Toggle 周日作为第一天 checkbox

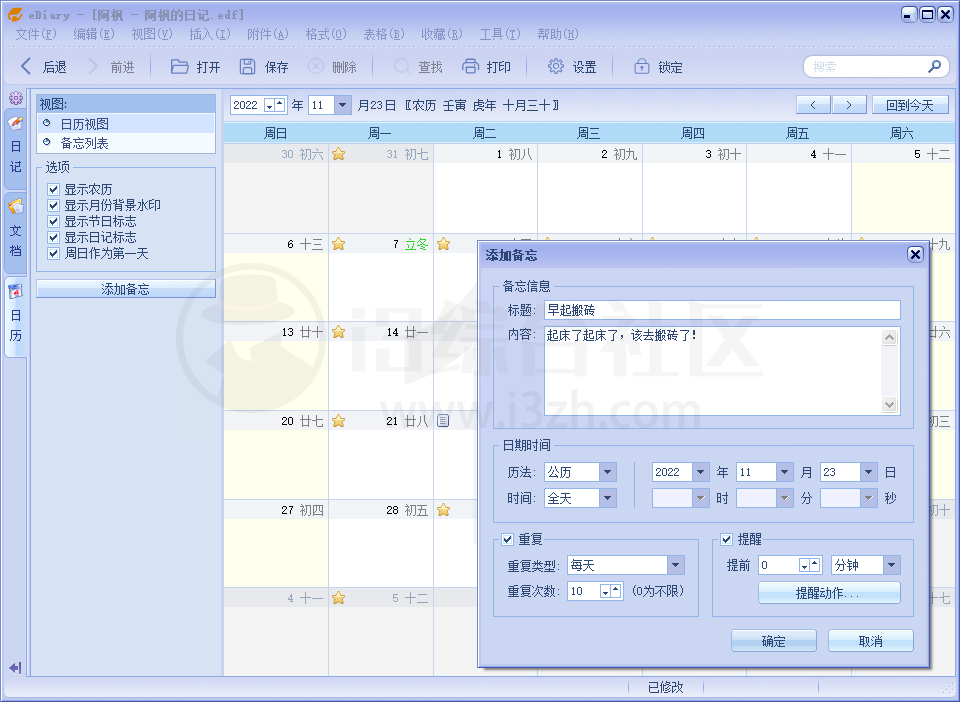[53, 253]
